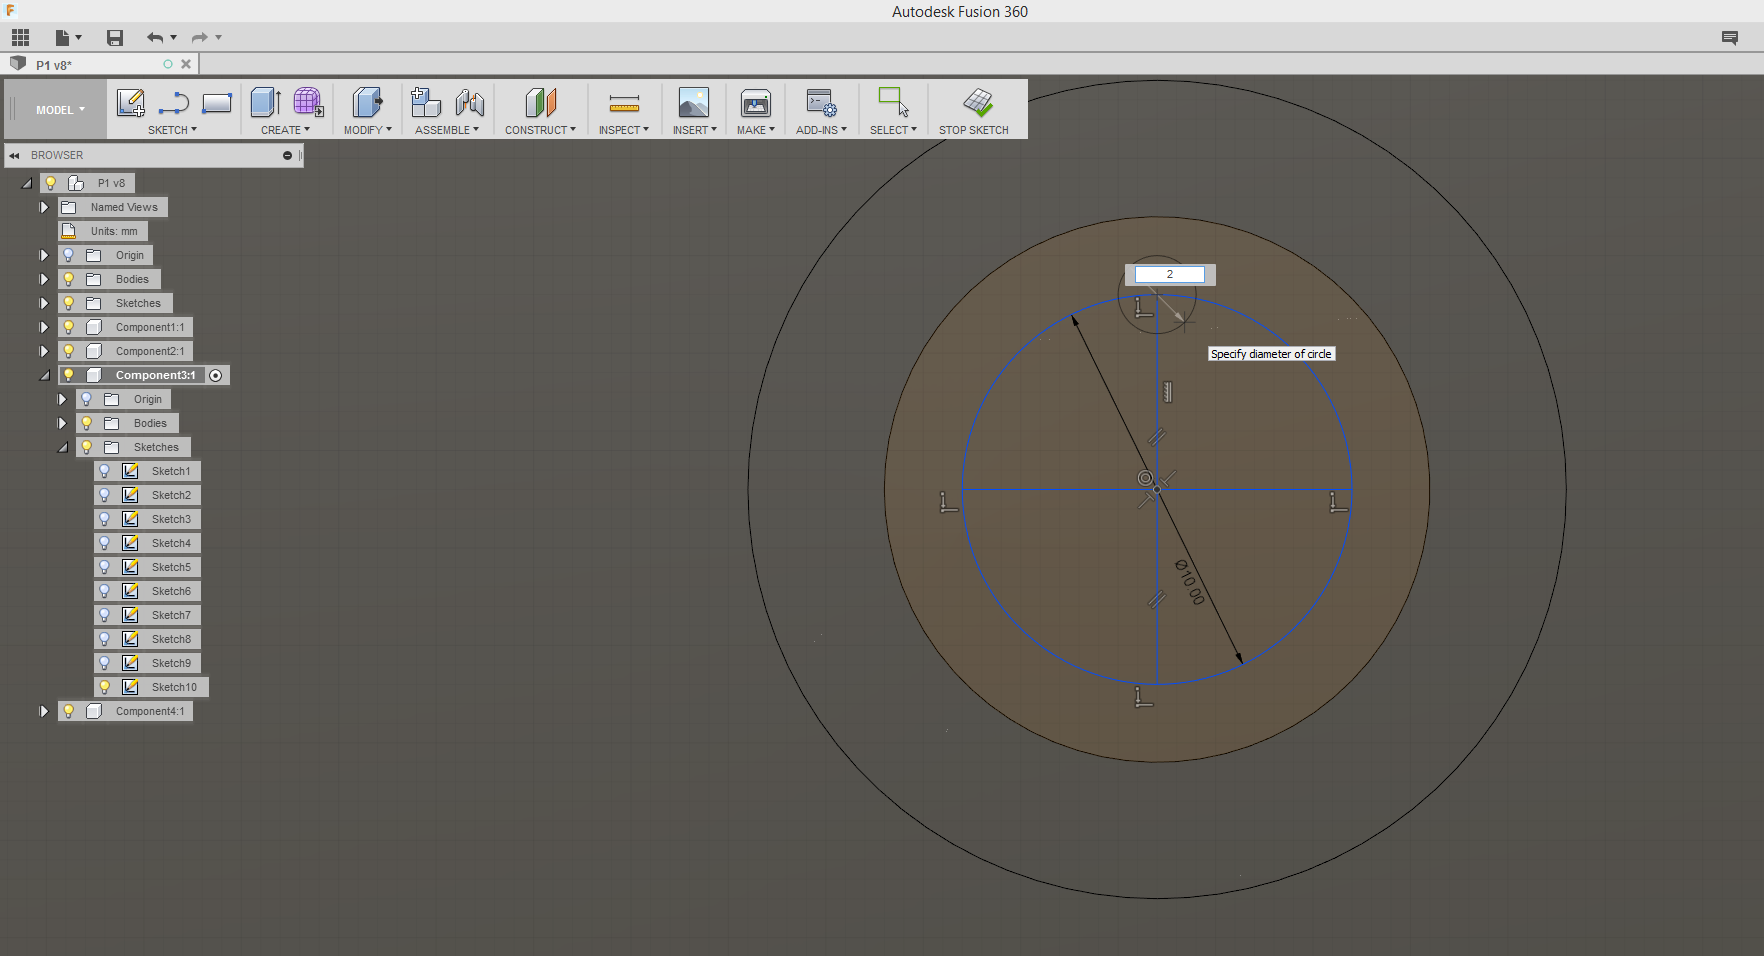Image resolution: width=1764 pixels, height=956 pixels.
Task: Open the comments notification icon
Action: (x=1730, y=38)
